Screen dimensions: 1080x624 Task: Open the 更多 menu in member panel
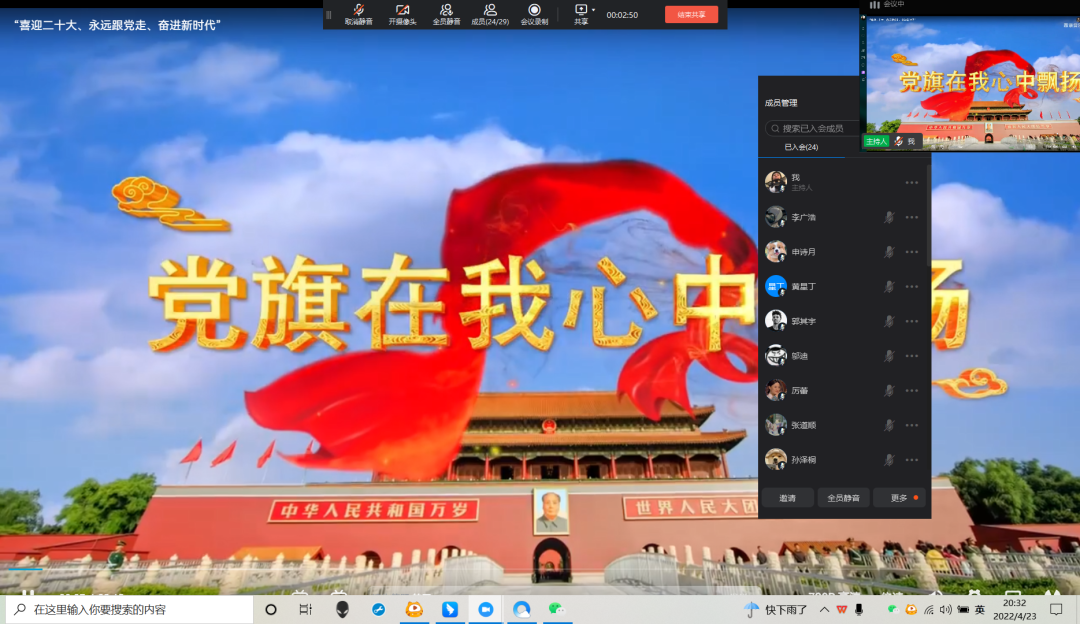(x=899, y=498)
